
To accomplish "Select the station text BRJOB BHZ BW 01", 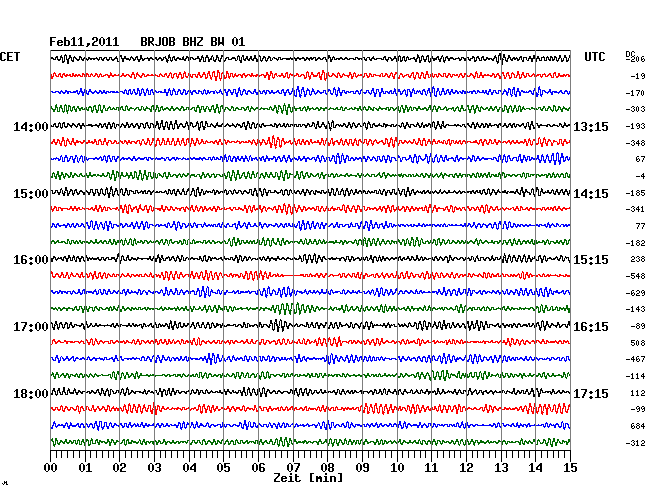I will [x=193, y=42].
